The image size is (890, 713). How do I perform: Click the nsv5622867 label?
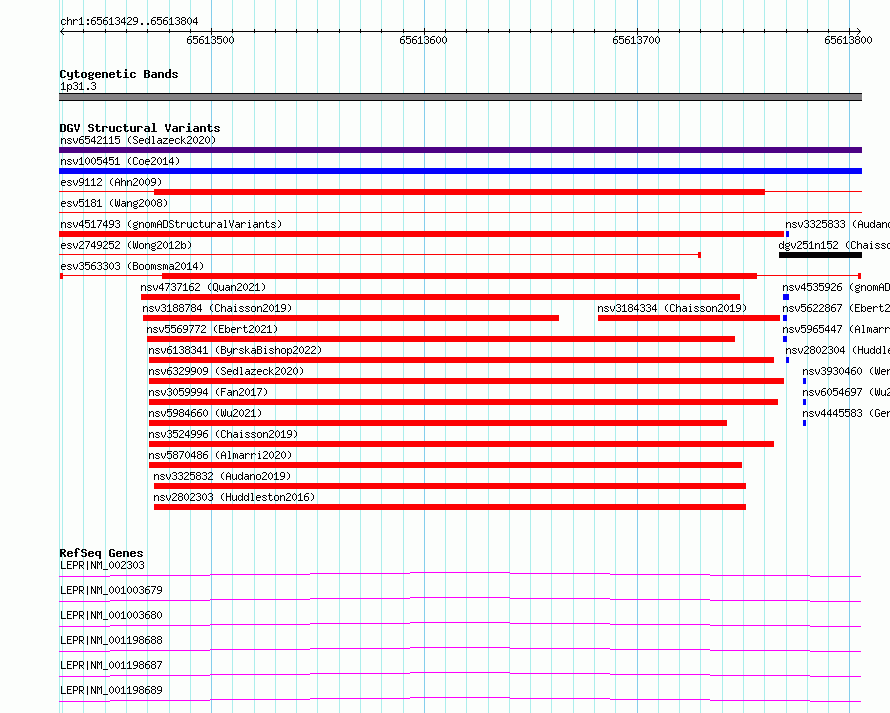(836, 308)
